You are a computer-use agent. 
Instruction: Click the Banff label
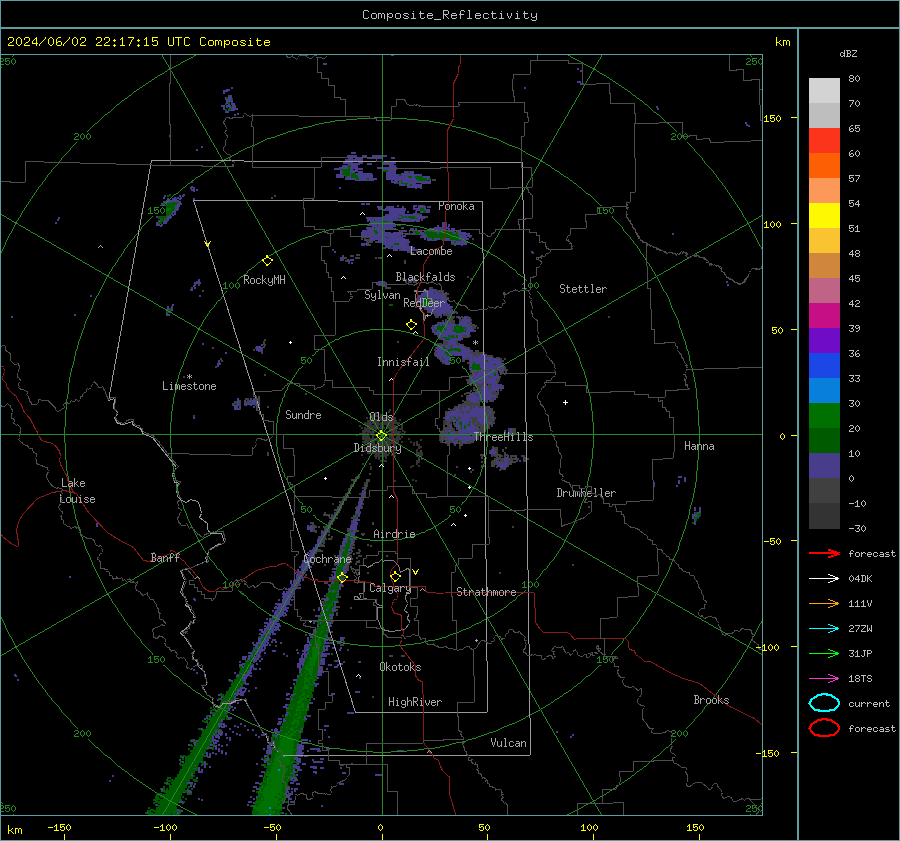tap(165, 557)
